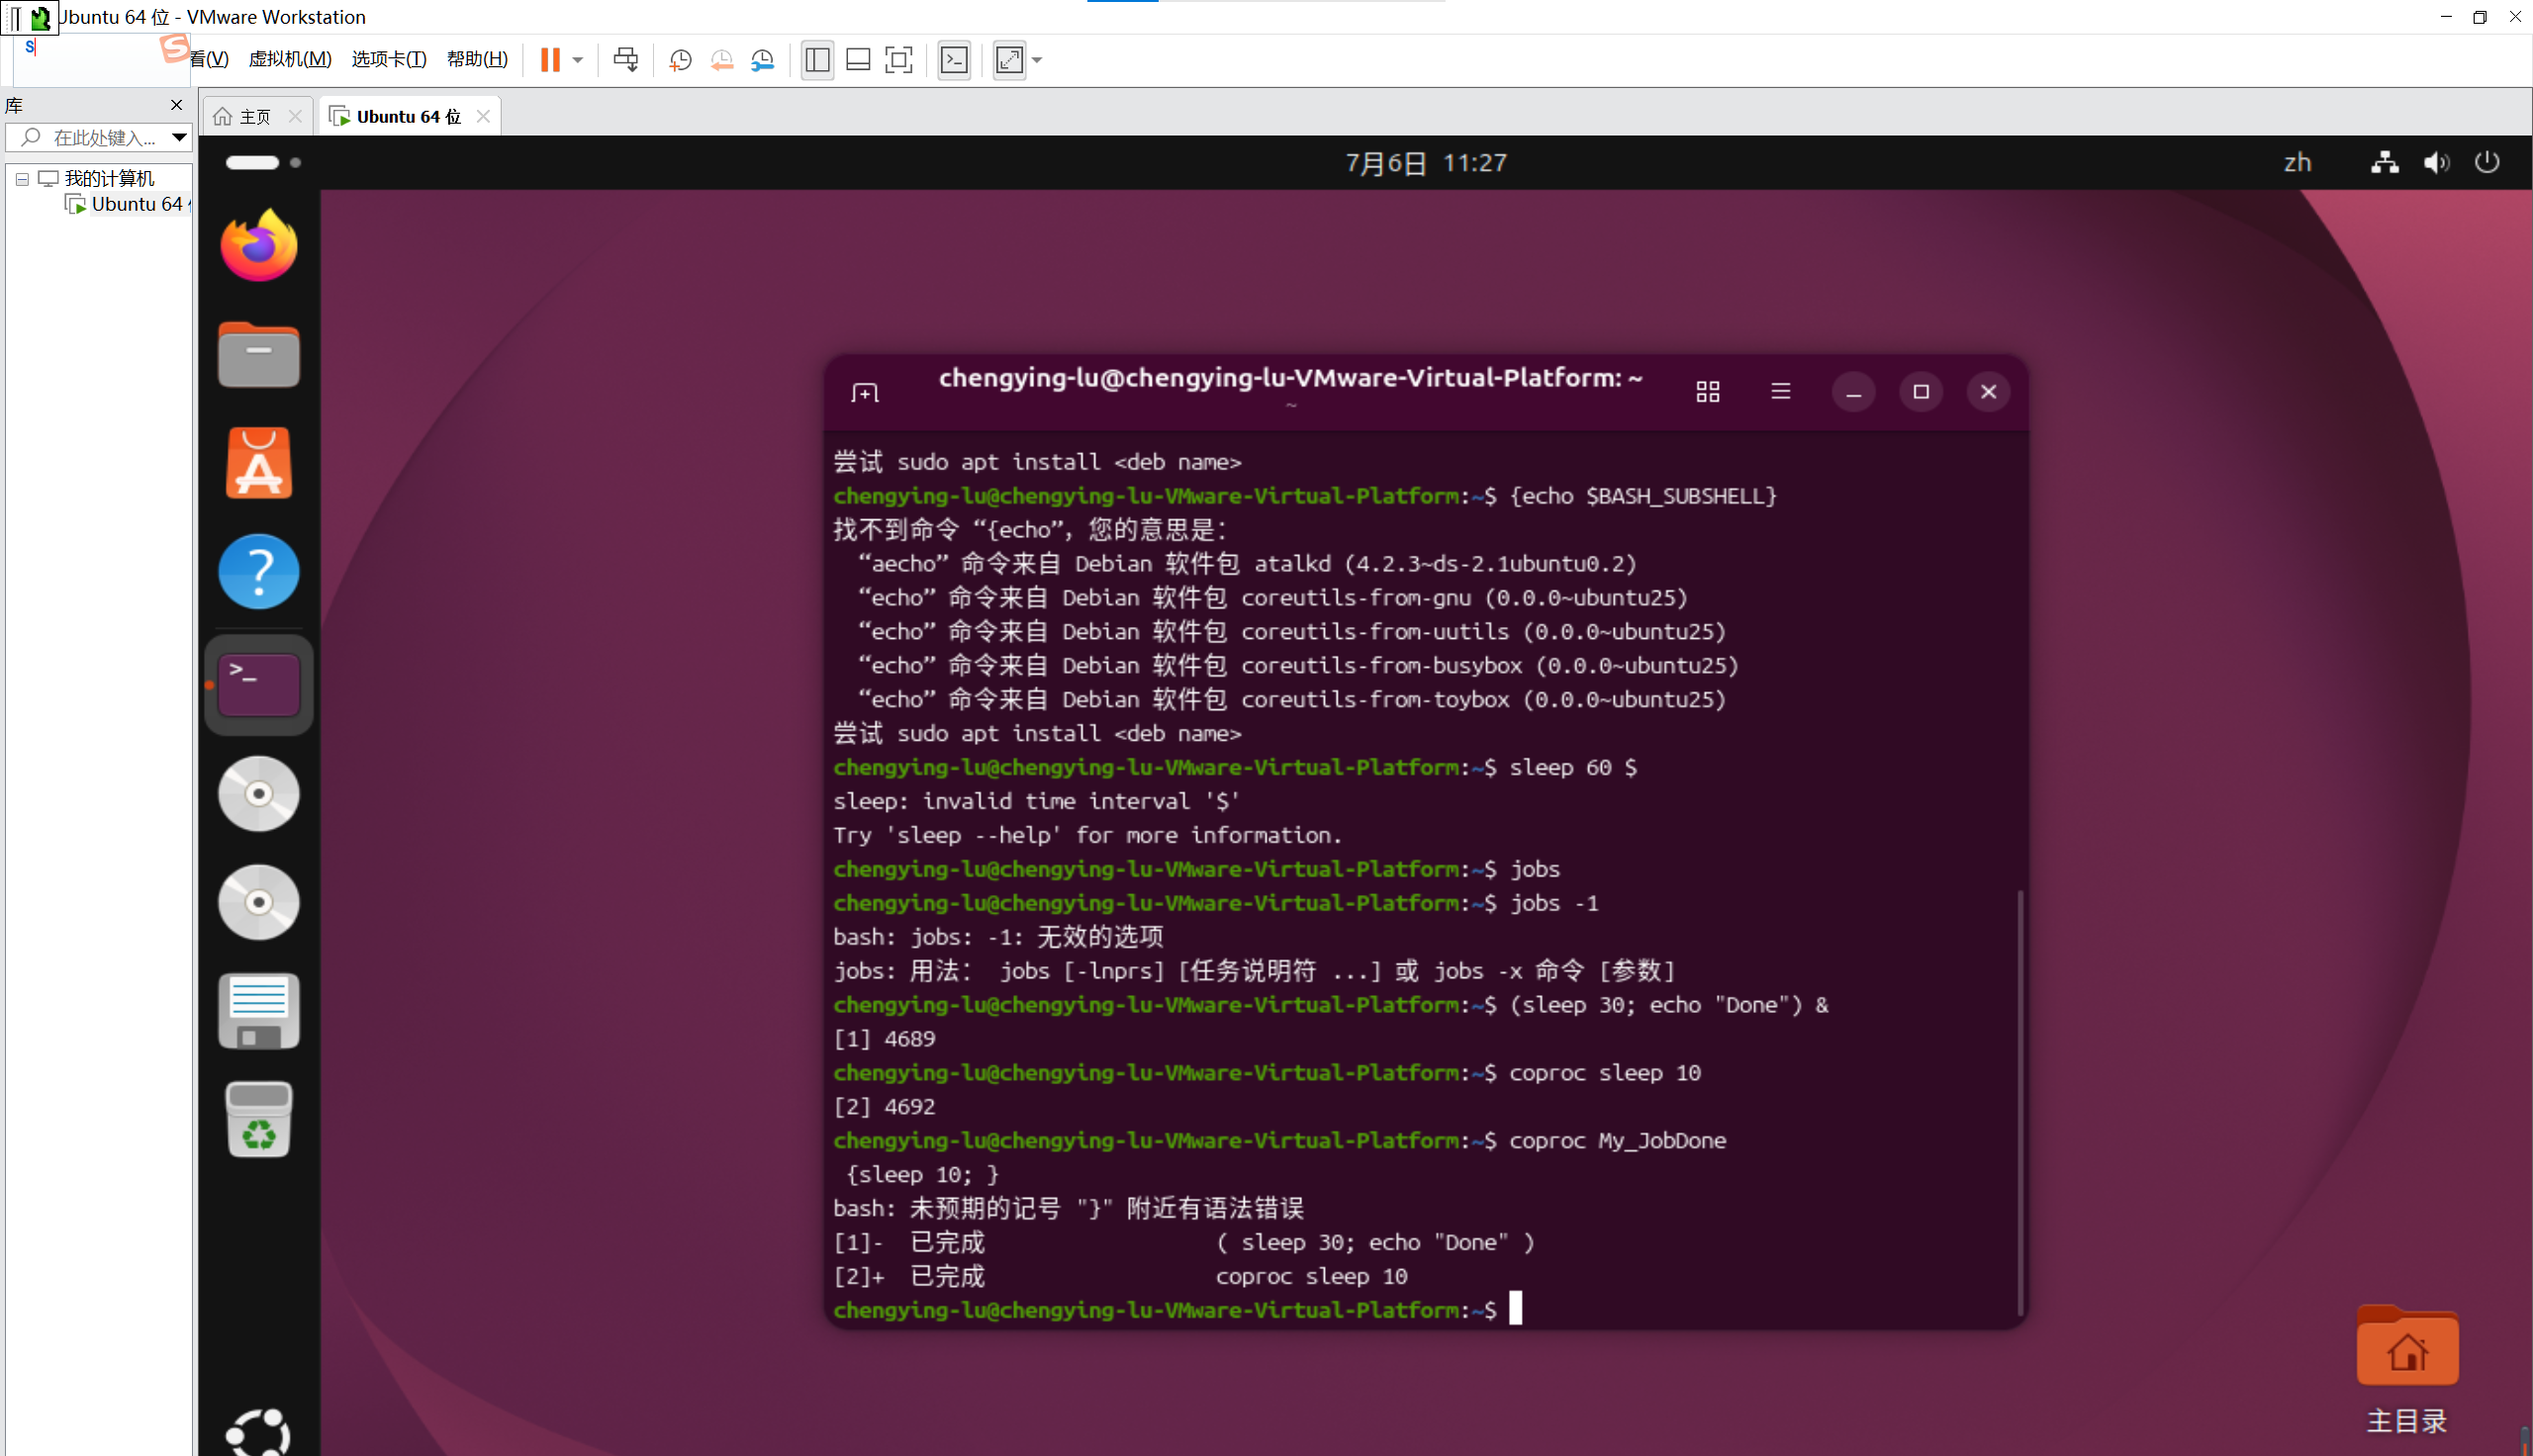Close the 主页 tab
This screenshot has height=1456, width=2533.
pos(295,116)
